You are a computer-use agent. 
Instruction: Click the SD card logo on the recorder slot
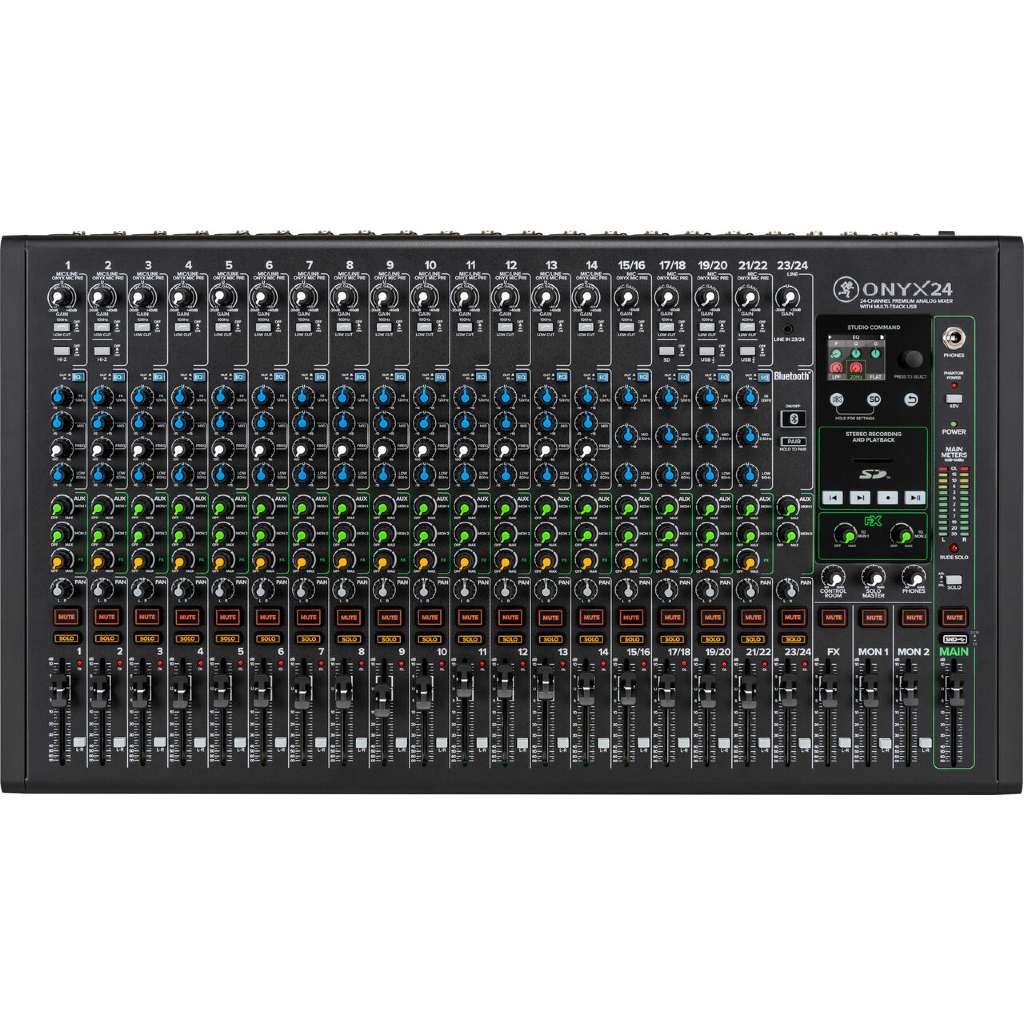pyautogui.click(x=873, y=475)
